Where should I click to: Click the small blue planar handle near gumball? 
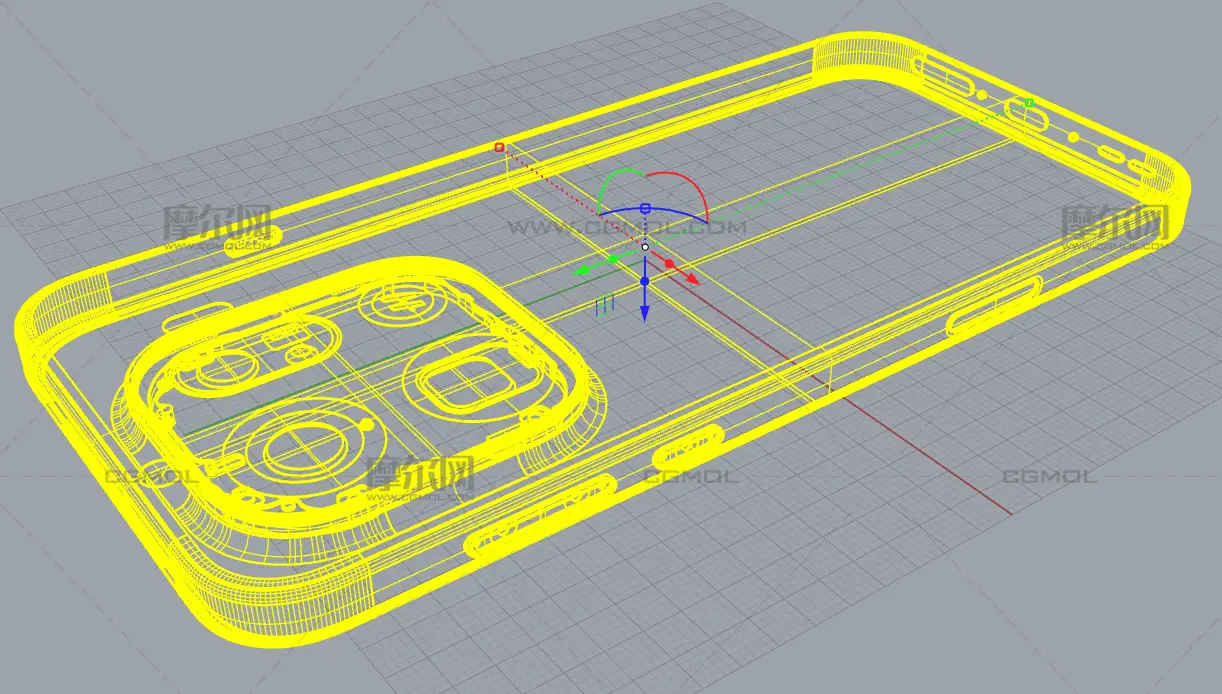(x=604, y=307)
